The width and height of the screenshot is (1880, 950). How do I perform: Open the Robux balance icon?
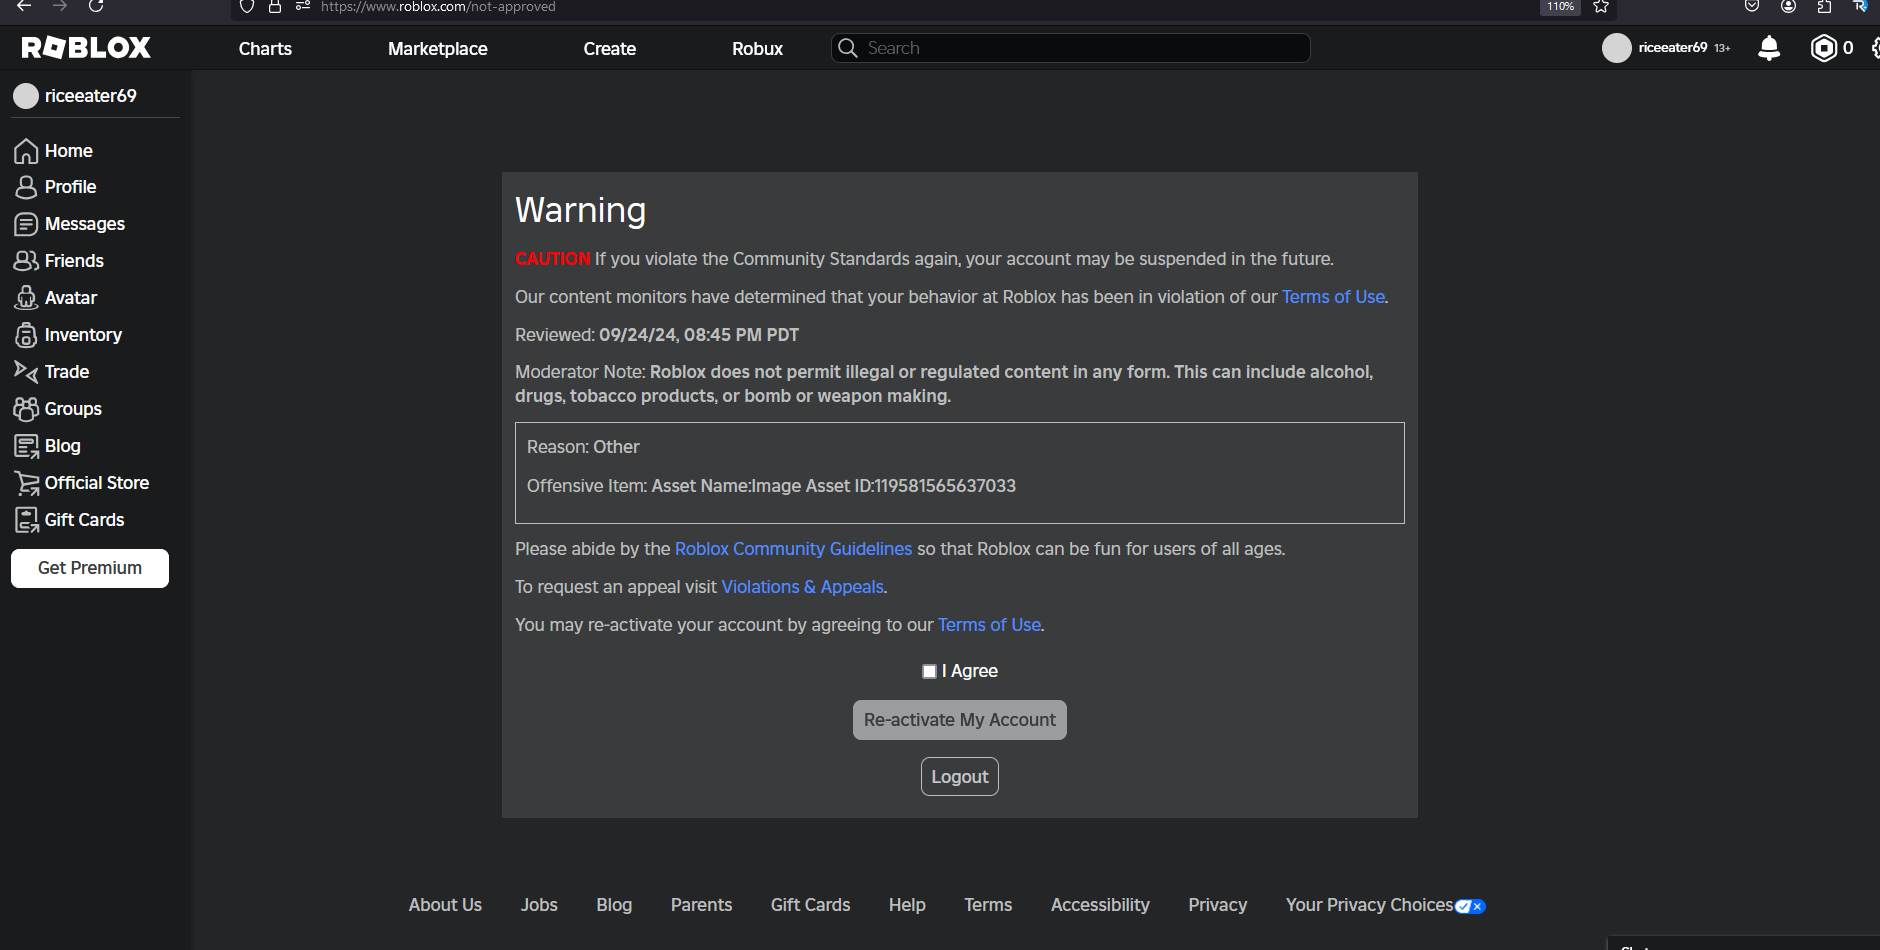(x=1824, y=48)
